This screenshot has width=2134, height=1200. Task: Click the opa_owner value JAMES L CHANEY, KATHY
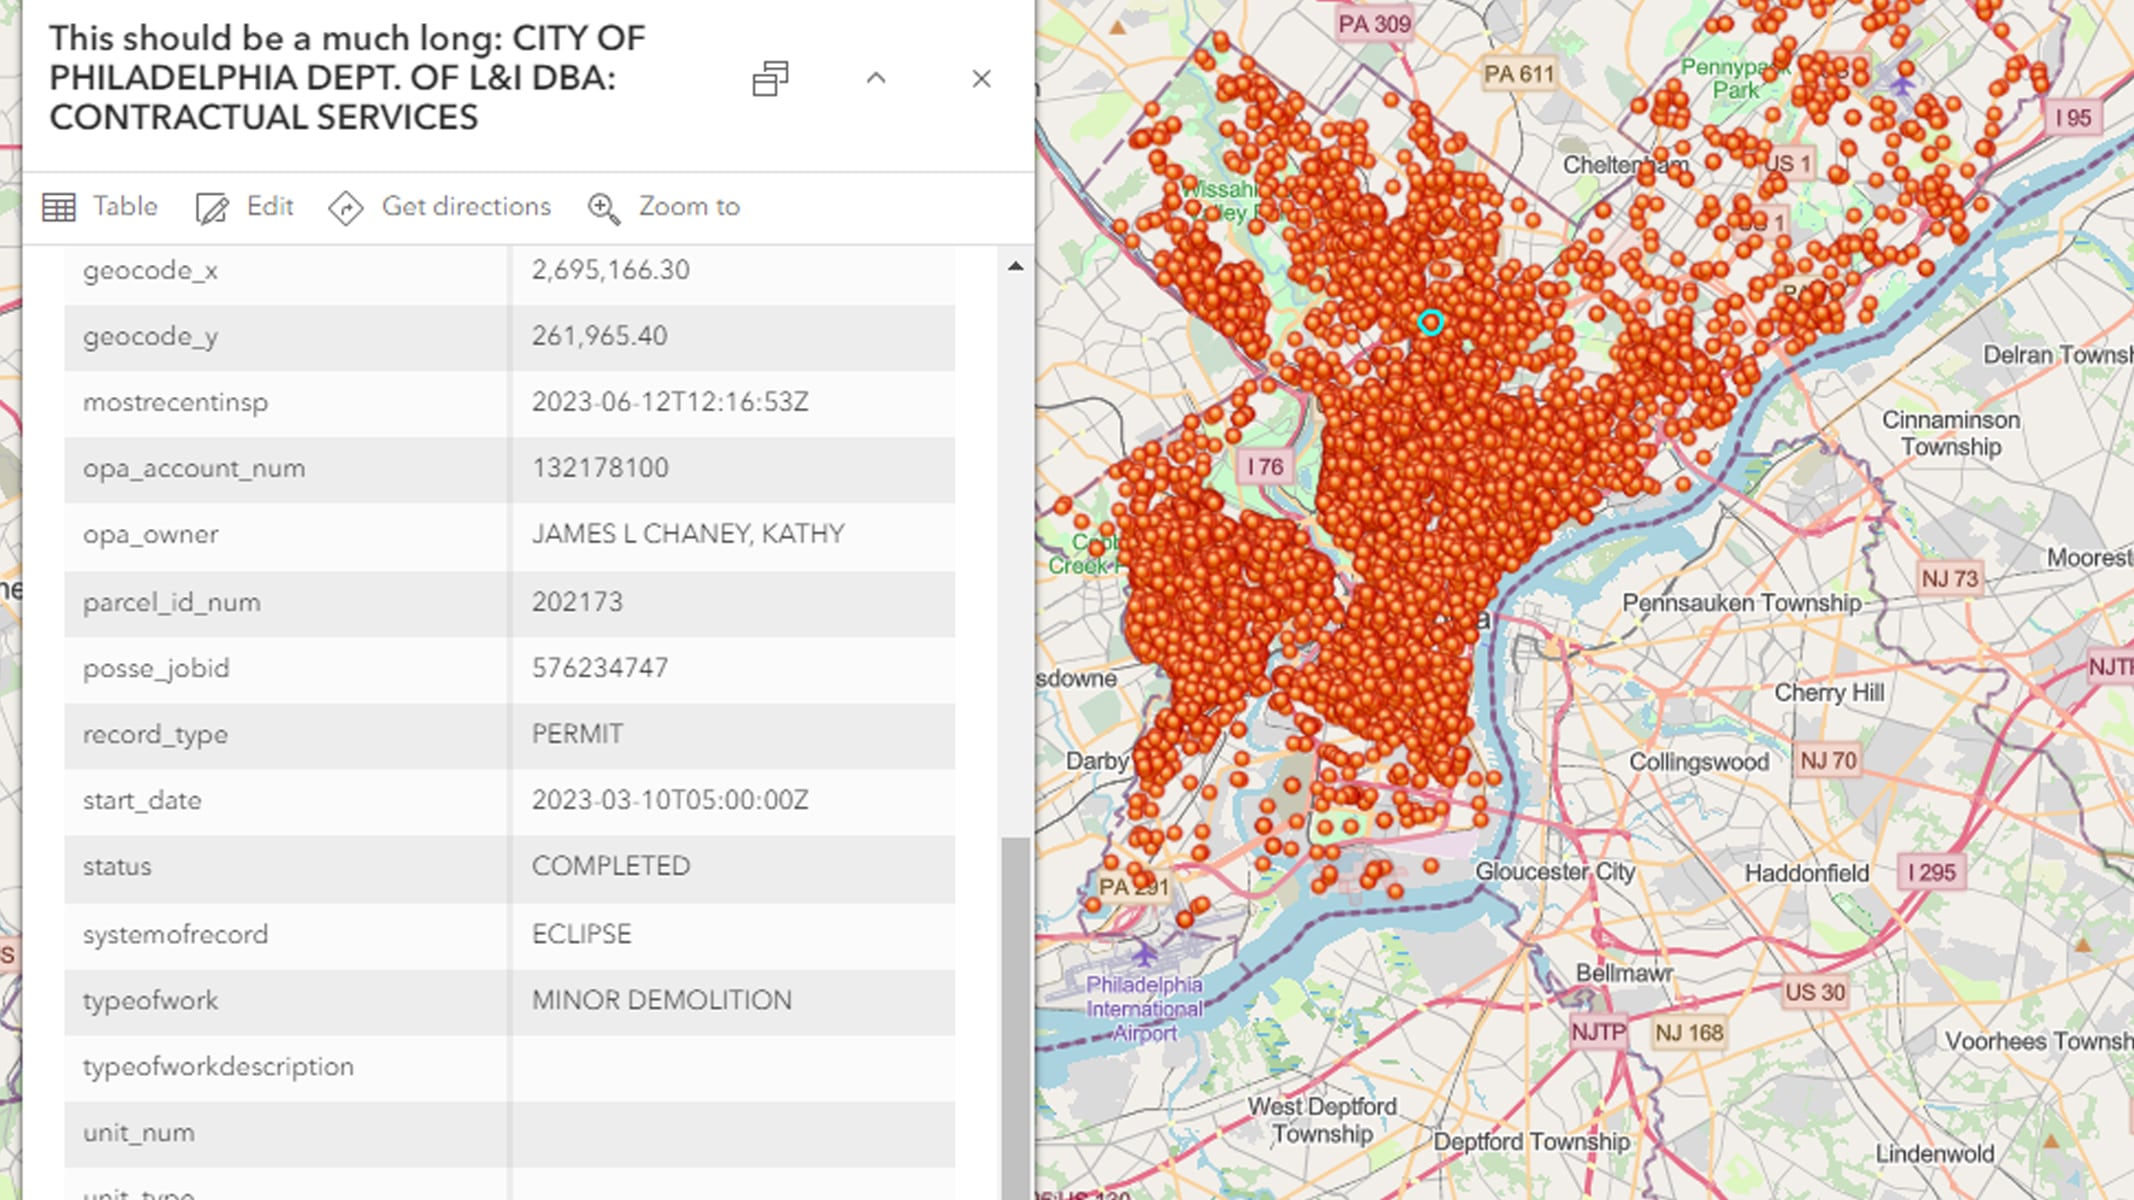coord(688,534)
